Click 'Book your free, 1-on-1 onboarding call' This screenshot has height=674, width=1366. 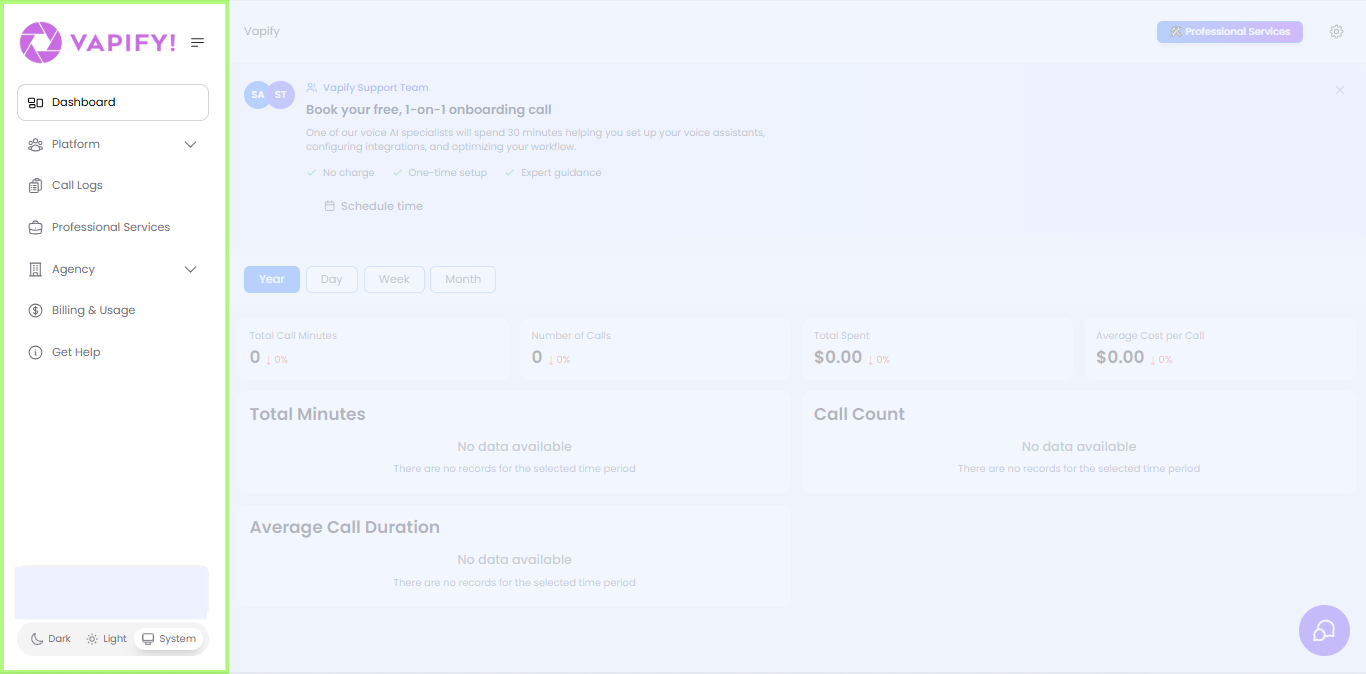click(429, 110)
